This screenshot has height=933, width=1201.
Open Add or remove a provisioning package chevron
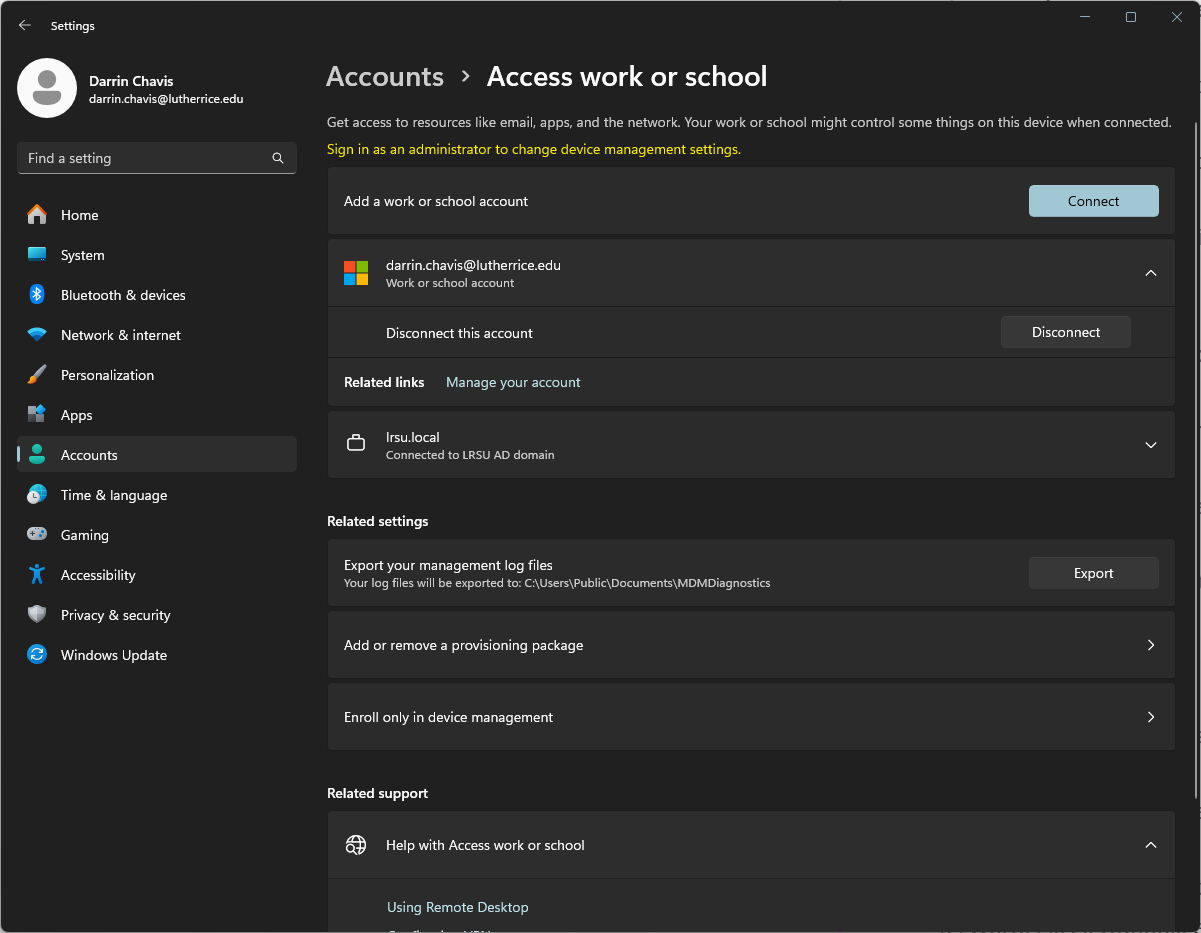[1151, 645]
